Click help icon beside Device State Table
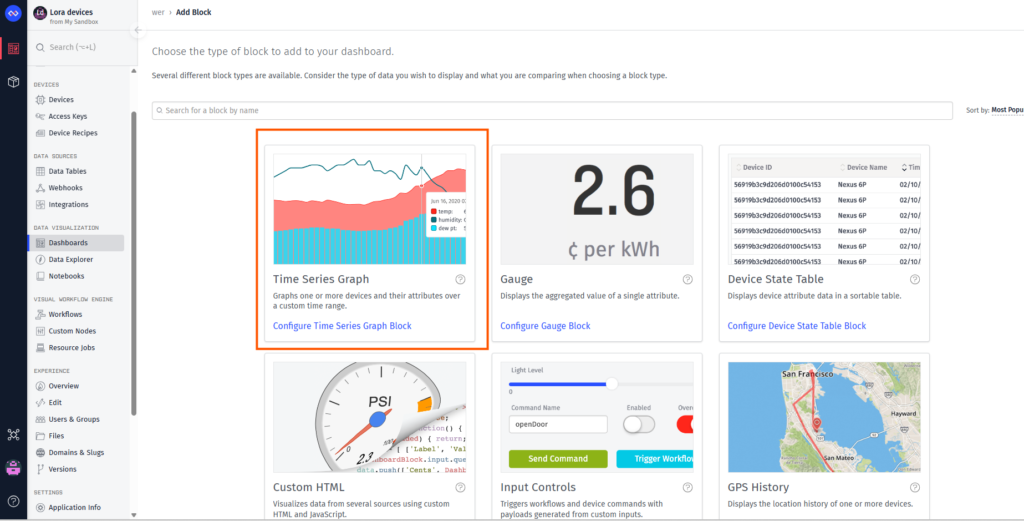This screenshot has height=521, width=1024. (x=915, y=279)
